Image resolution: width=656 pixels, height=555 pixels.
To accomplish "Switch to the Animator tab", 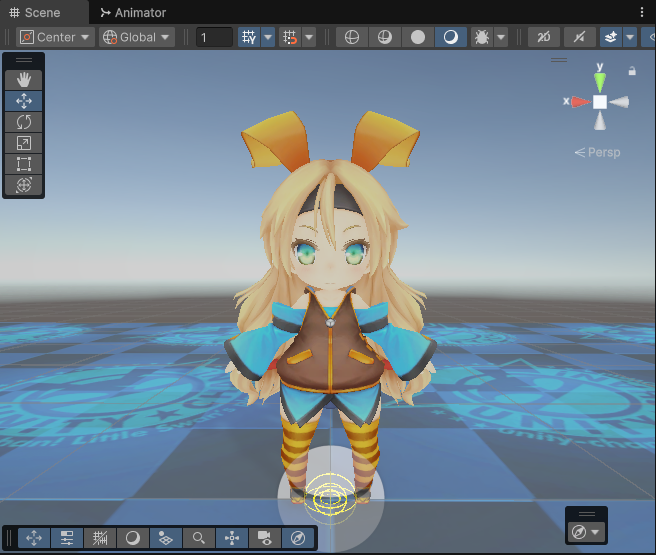I will 133,13.
